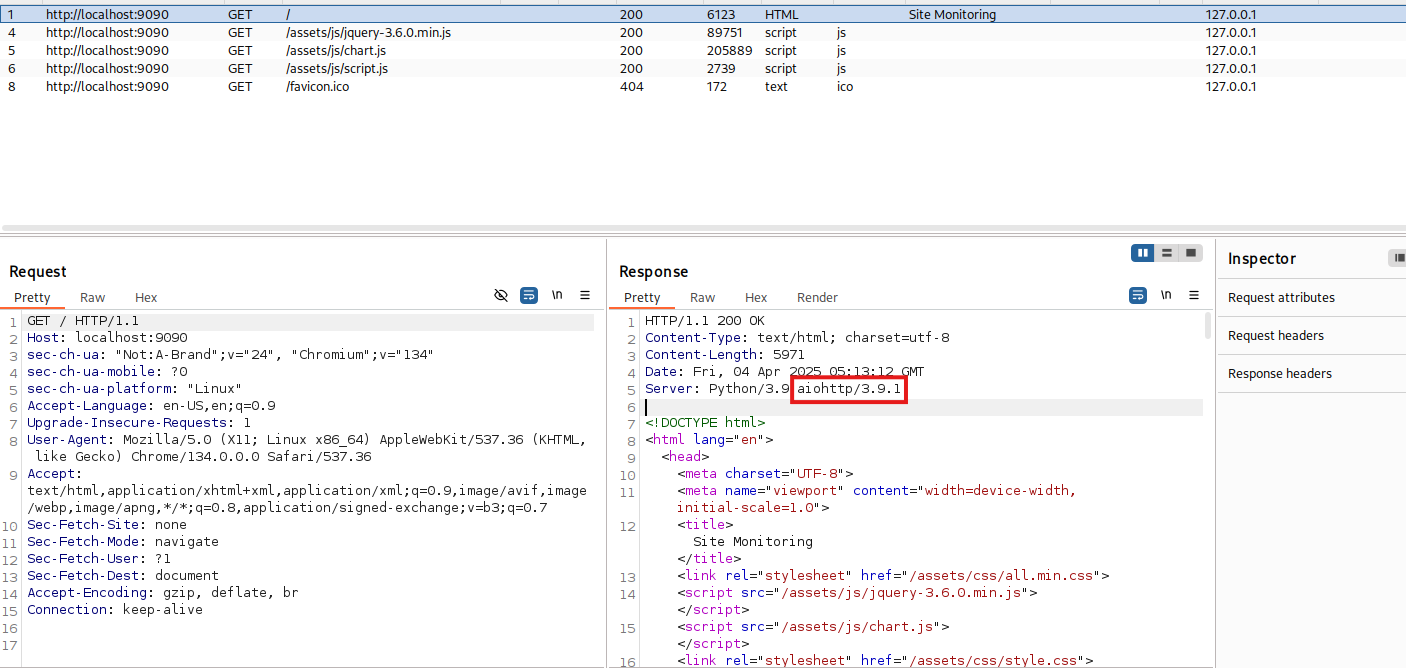Click the Upgrade-Insecure-Requests header line
Image resolution: width=1406 pixels, height=668 pixels.
tap(139, 423)
